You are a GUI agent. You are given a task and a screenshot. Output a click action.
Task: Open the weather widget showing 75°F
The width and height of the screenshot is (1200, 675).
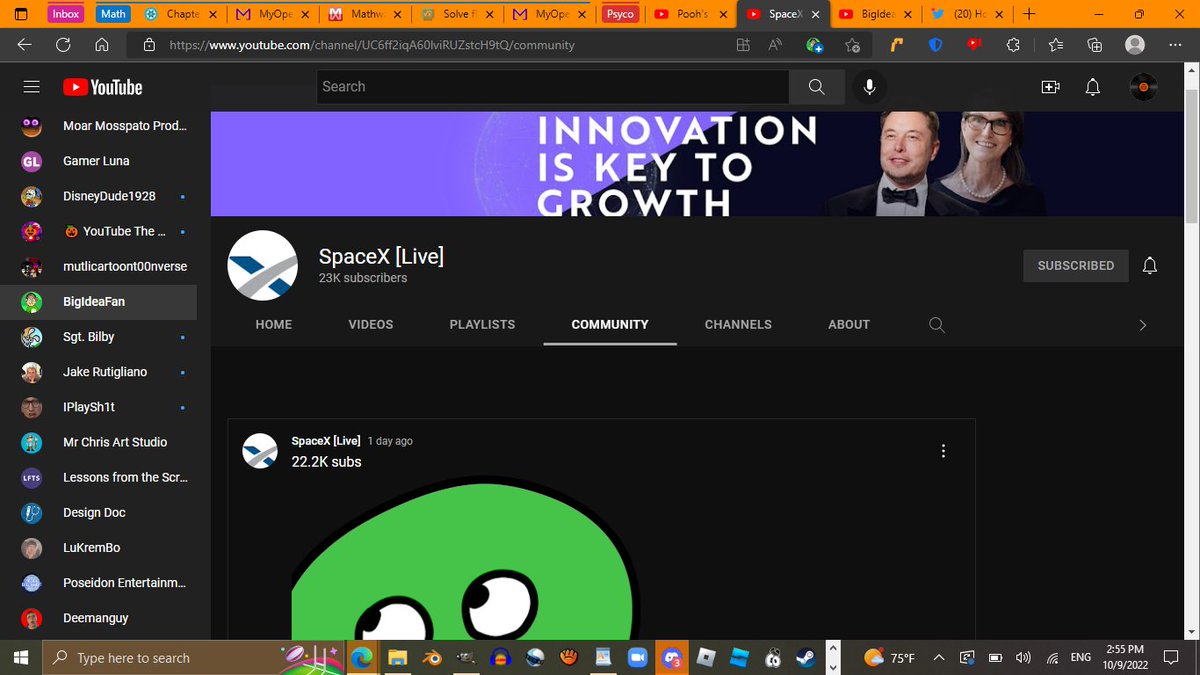coord(889,658)
